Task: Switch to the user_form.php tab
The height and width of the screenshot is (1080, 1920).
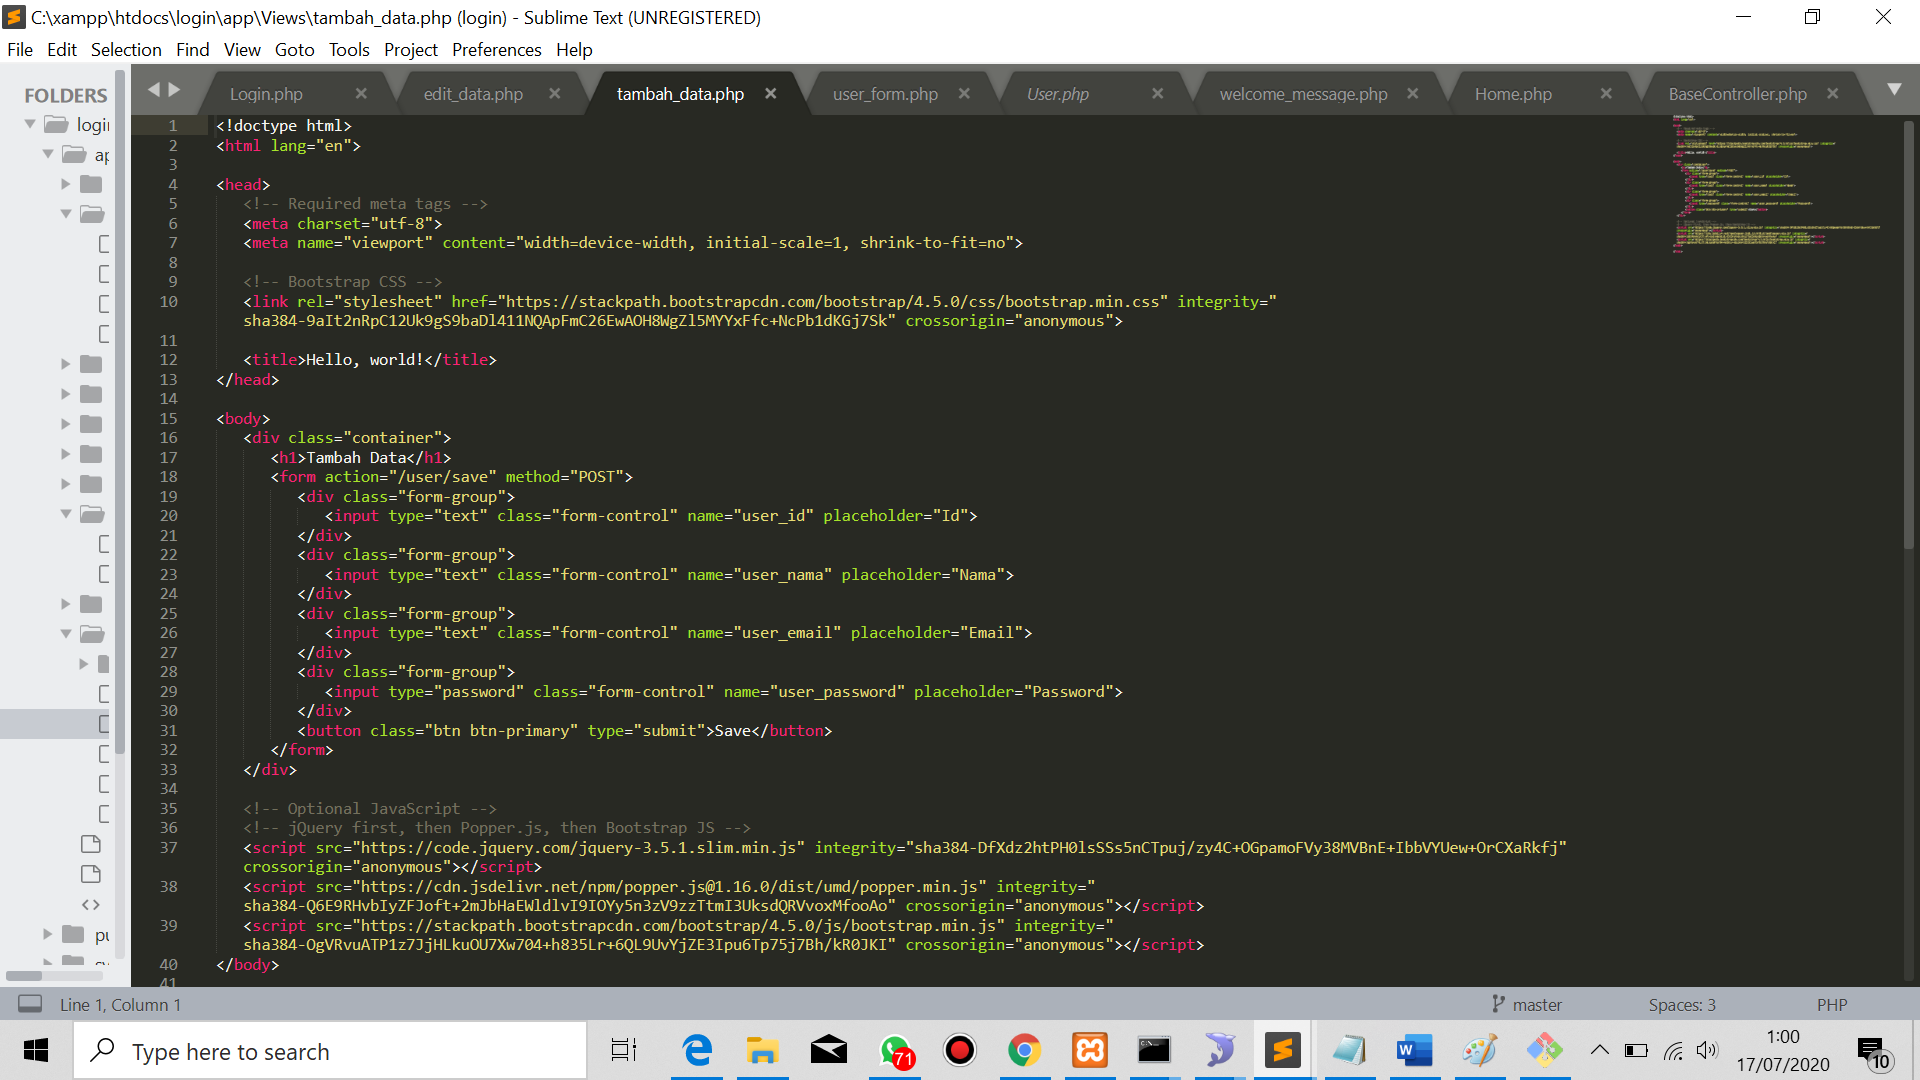Action: click(885, 94)
